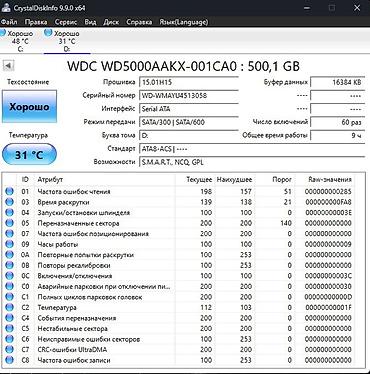Image resolution: width=370 pixels, height=374 pixels.
Task: Click the status dot for attribute C5
Action: click(9, 328)
